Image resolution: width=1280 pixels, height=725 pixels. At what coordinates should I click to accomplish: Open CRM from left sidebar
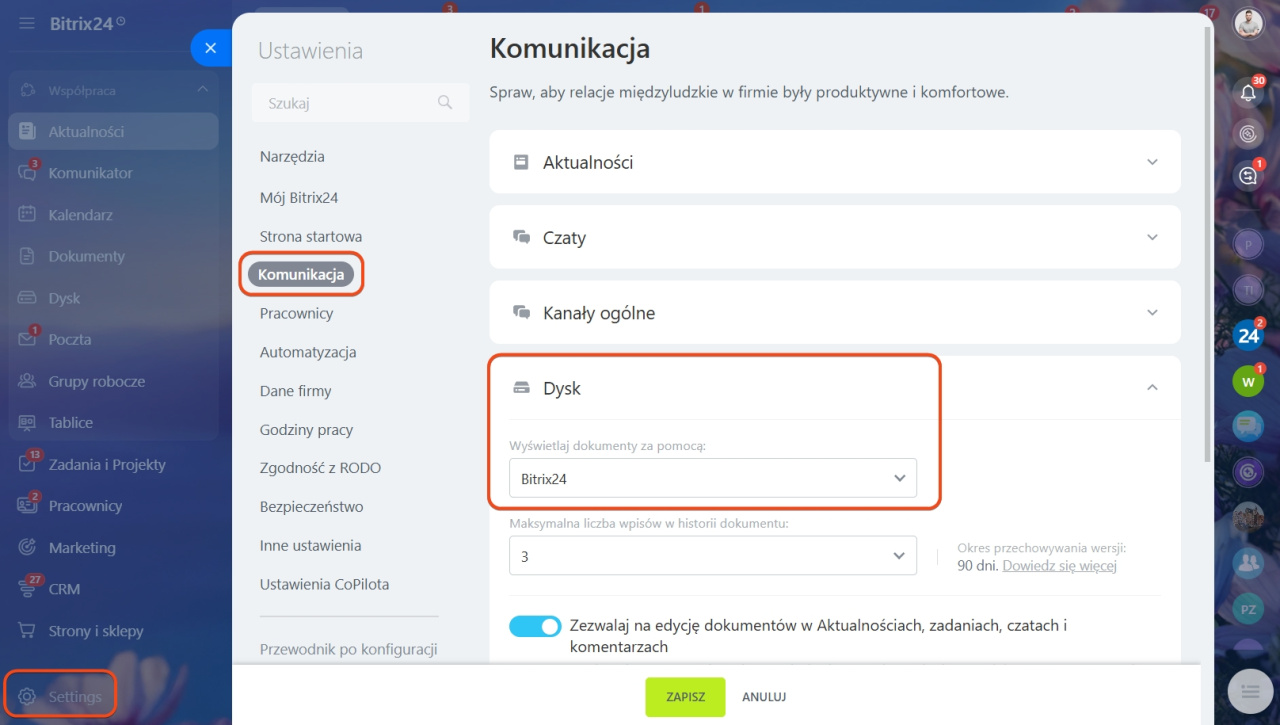pyautogui.click(x=64, y=589)
